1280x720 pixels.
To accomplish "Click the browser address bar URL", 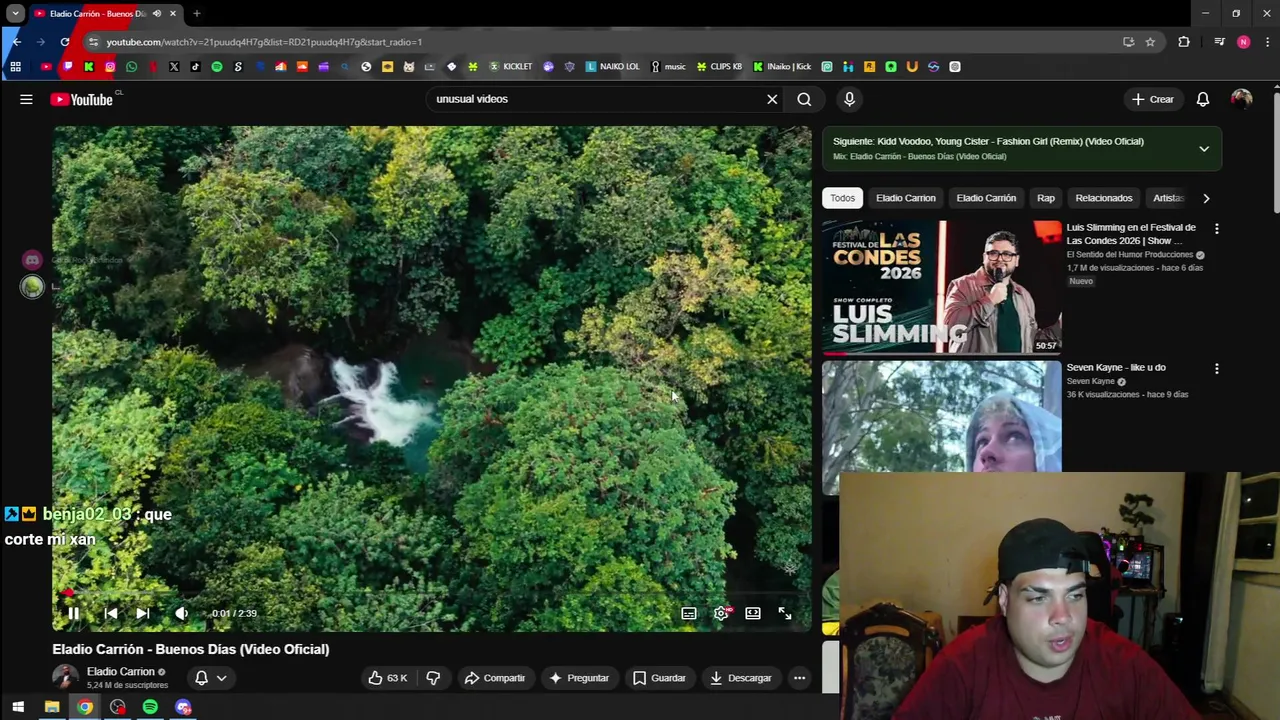I will (264, 42).
